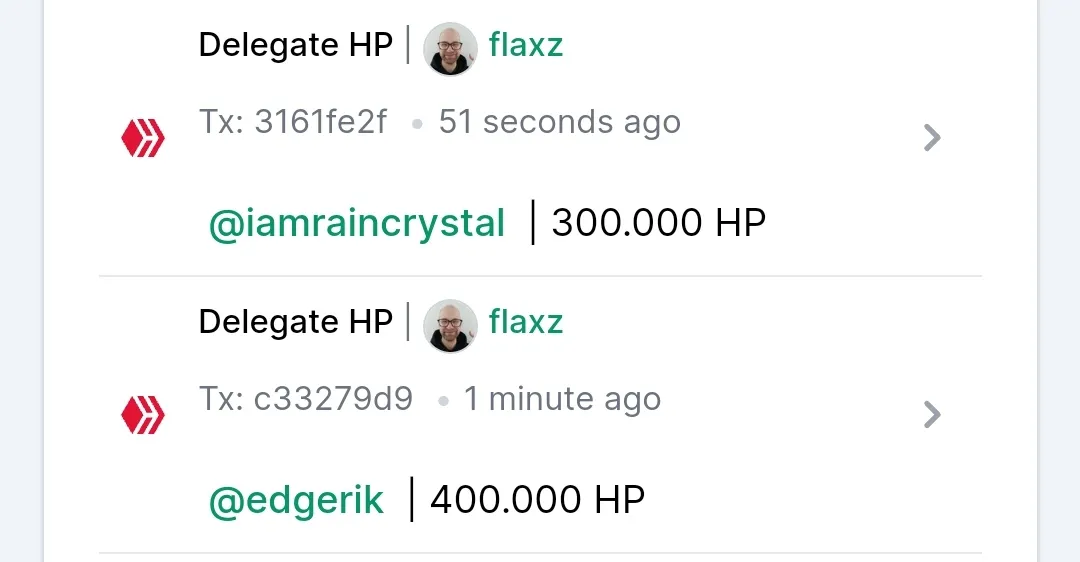Image resolution: width=1080 pixels, height=562 pixels.
Task: Visit the @iamraincrystal account link
Action: [x=357, y=225]
